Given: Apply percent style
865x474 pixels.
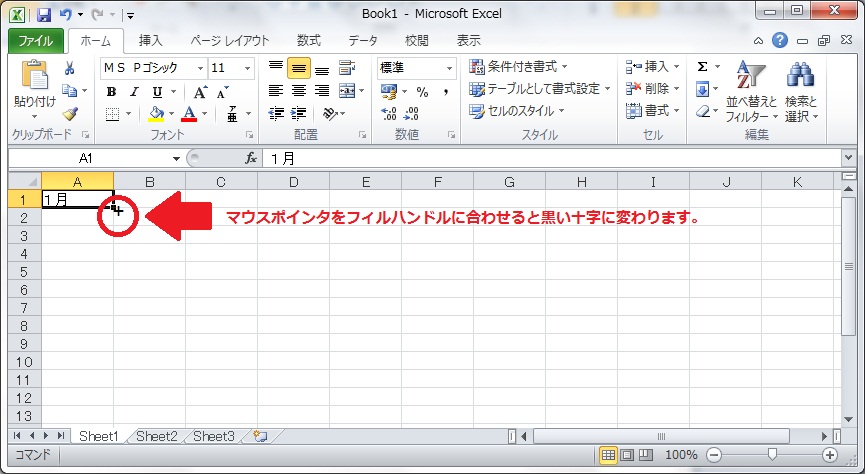Looking at the screenshot, I should tap(423, 92).
